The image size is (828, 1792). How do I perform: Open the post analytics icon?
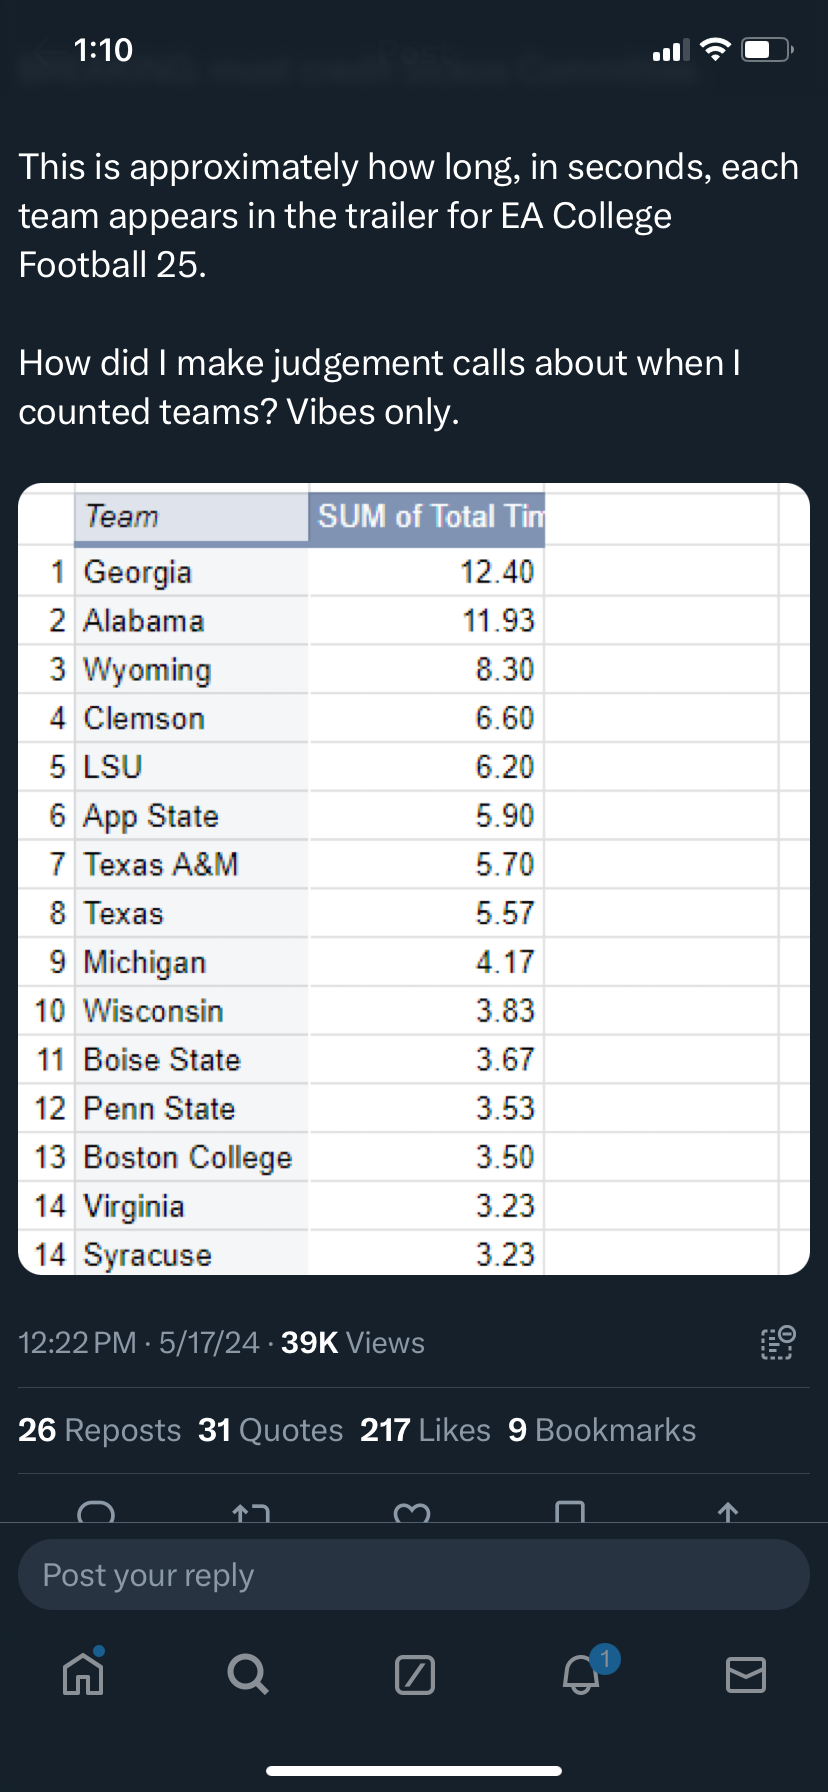tap(777, 1342)
